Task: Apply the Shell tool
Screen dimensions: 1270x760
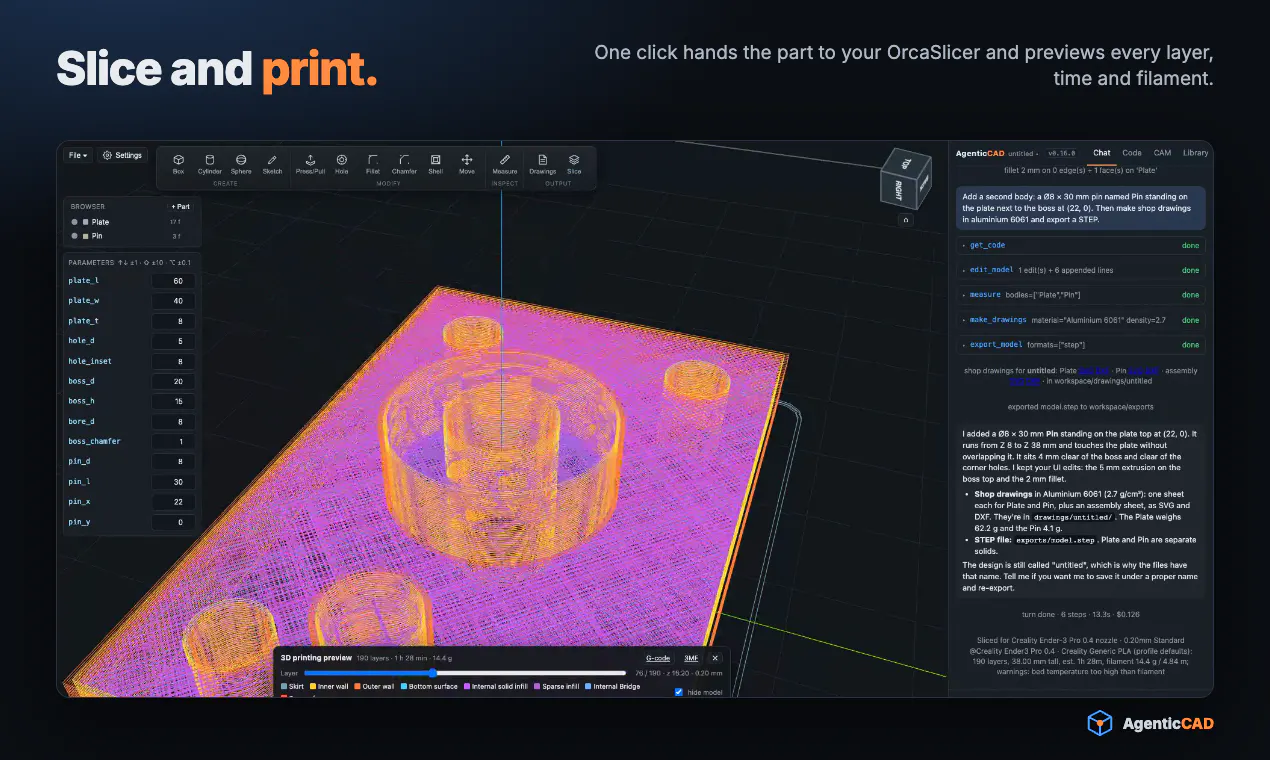Action: [436, 164]
